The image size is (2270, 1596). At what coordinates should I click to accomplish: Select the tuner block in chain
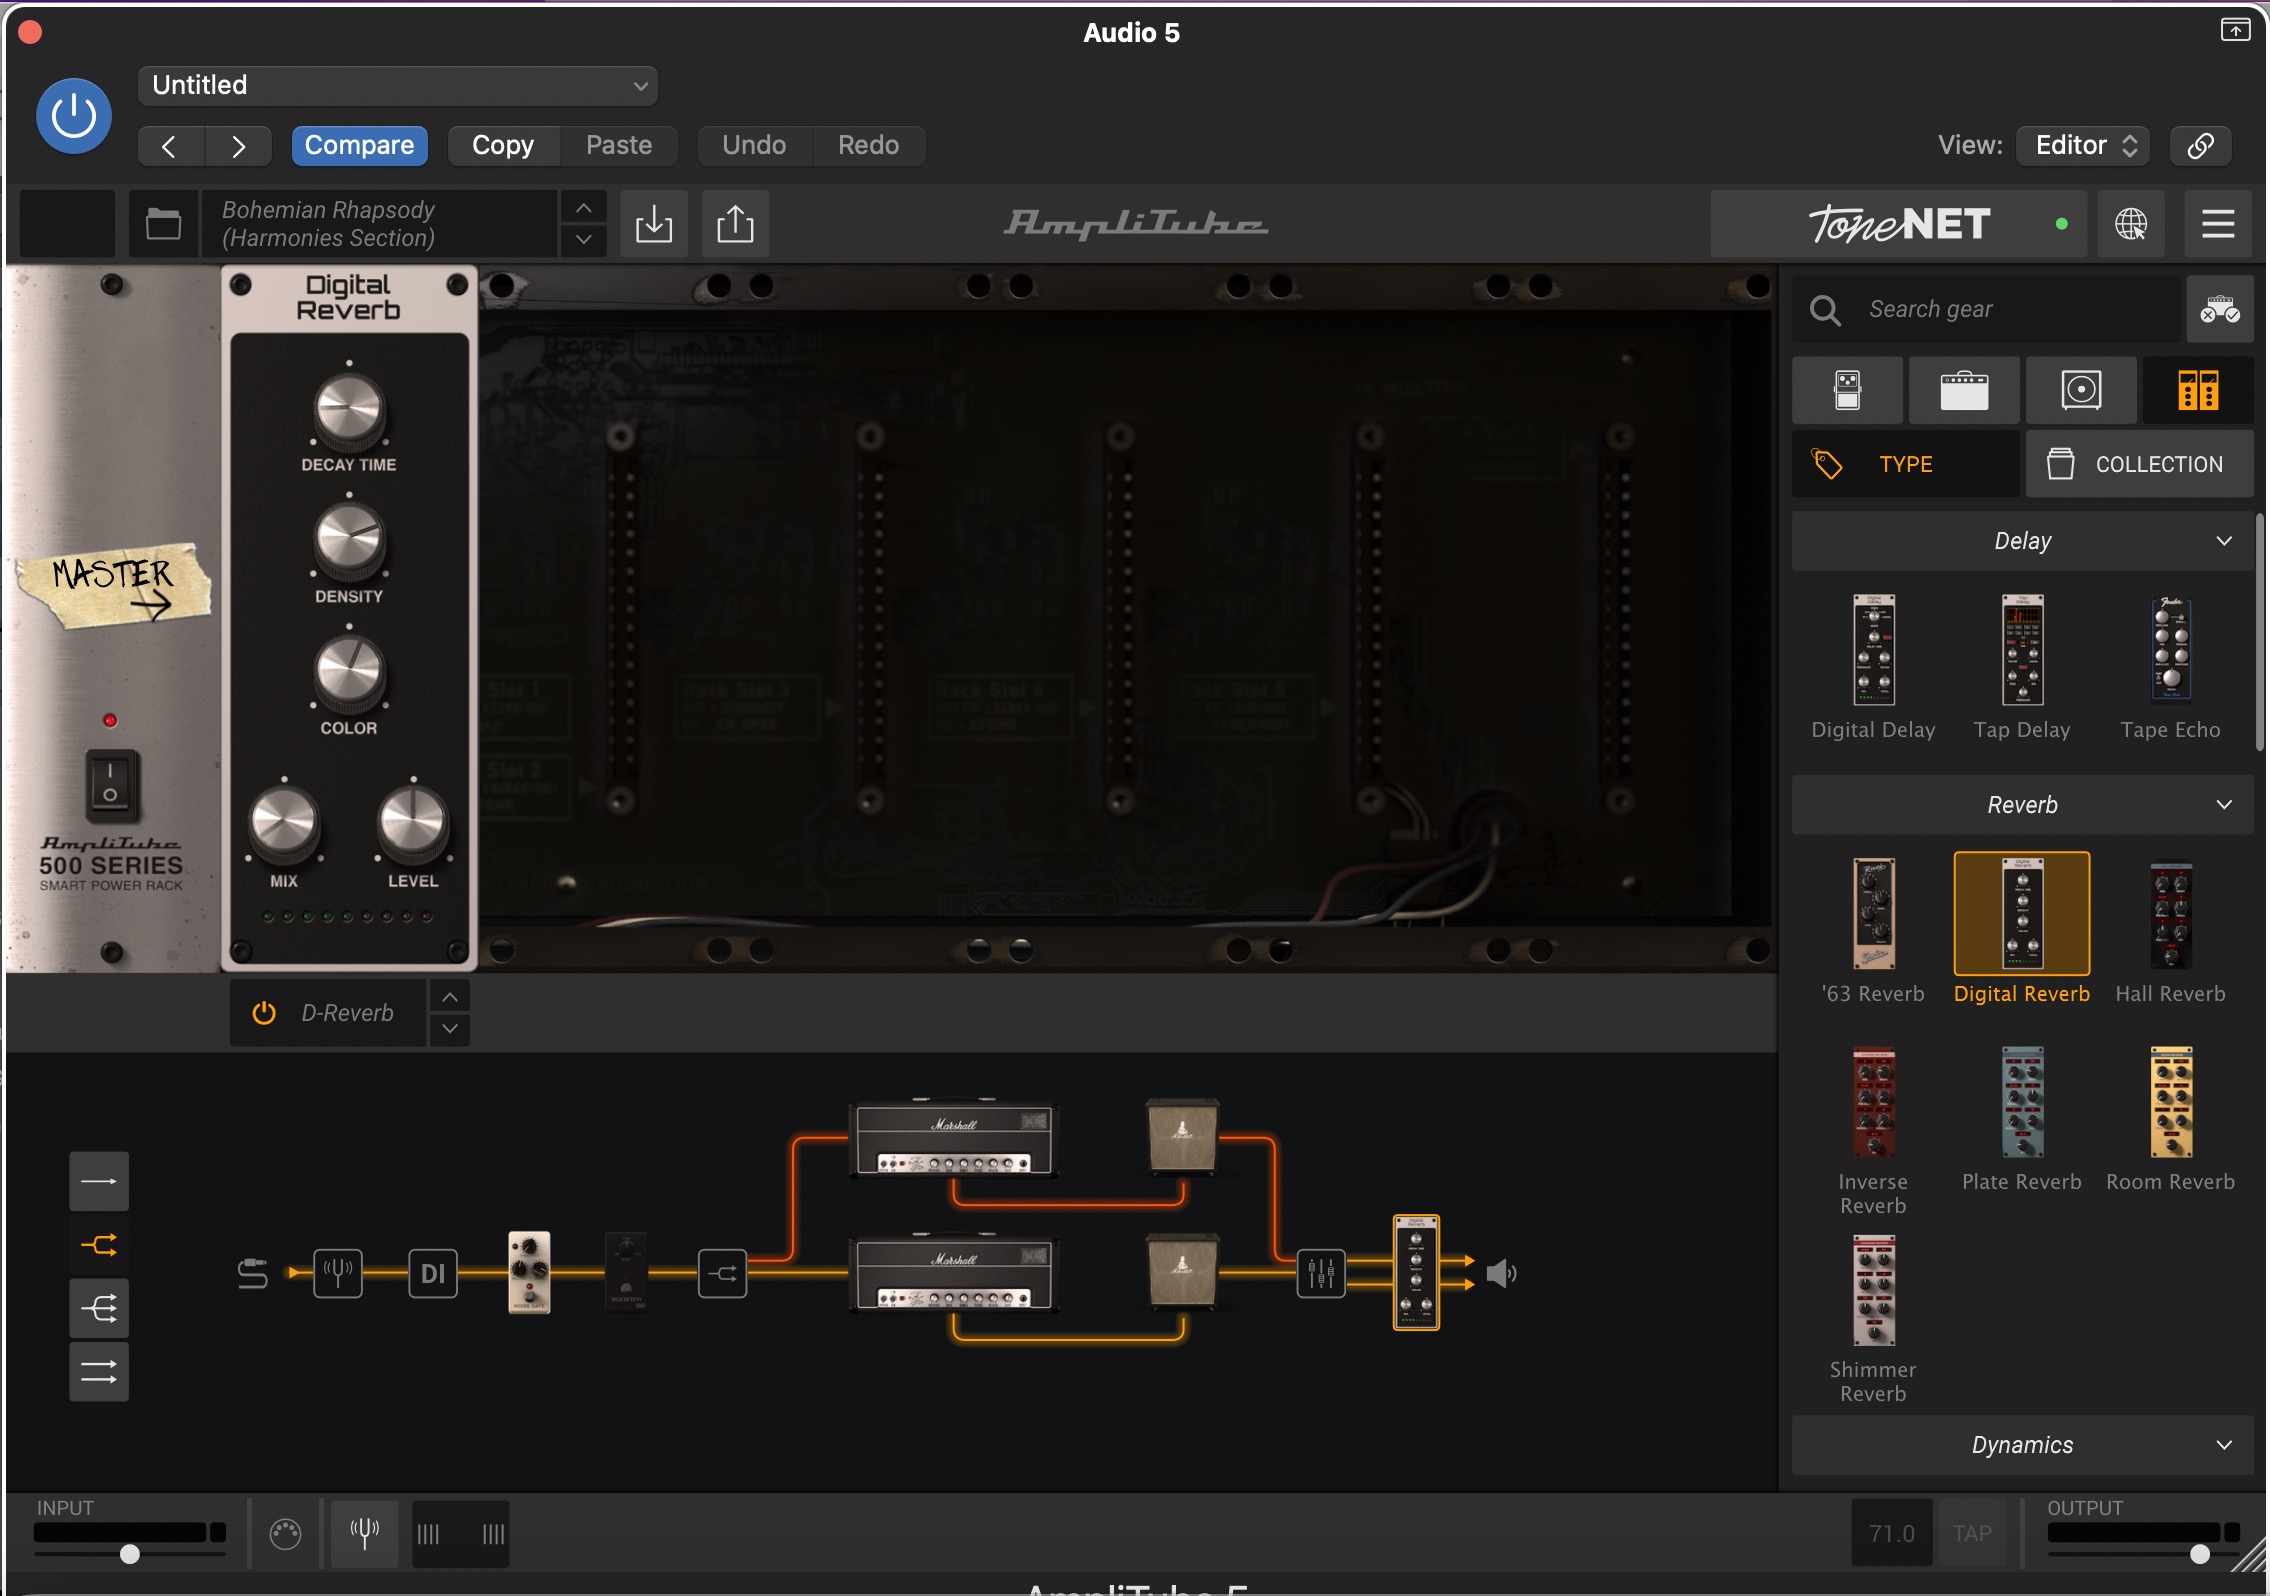[337, 1273]
